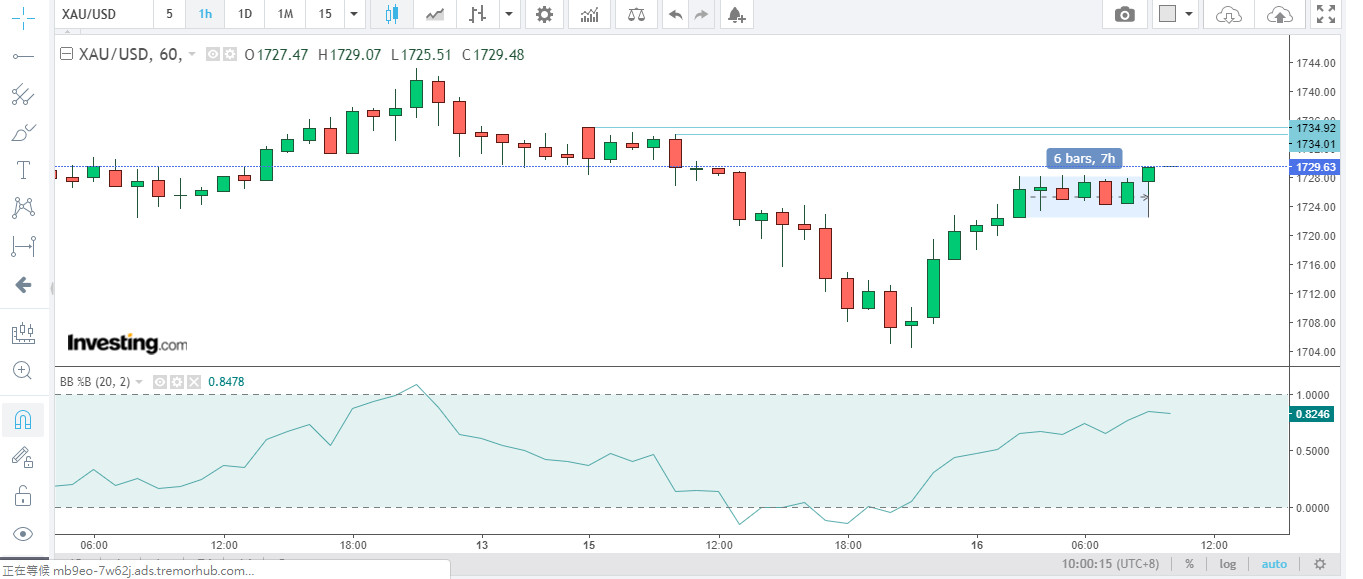Screen dimensions: 1363x579
Task: Enable percent scale at bottom right
Action: (1189, 564)
